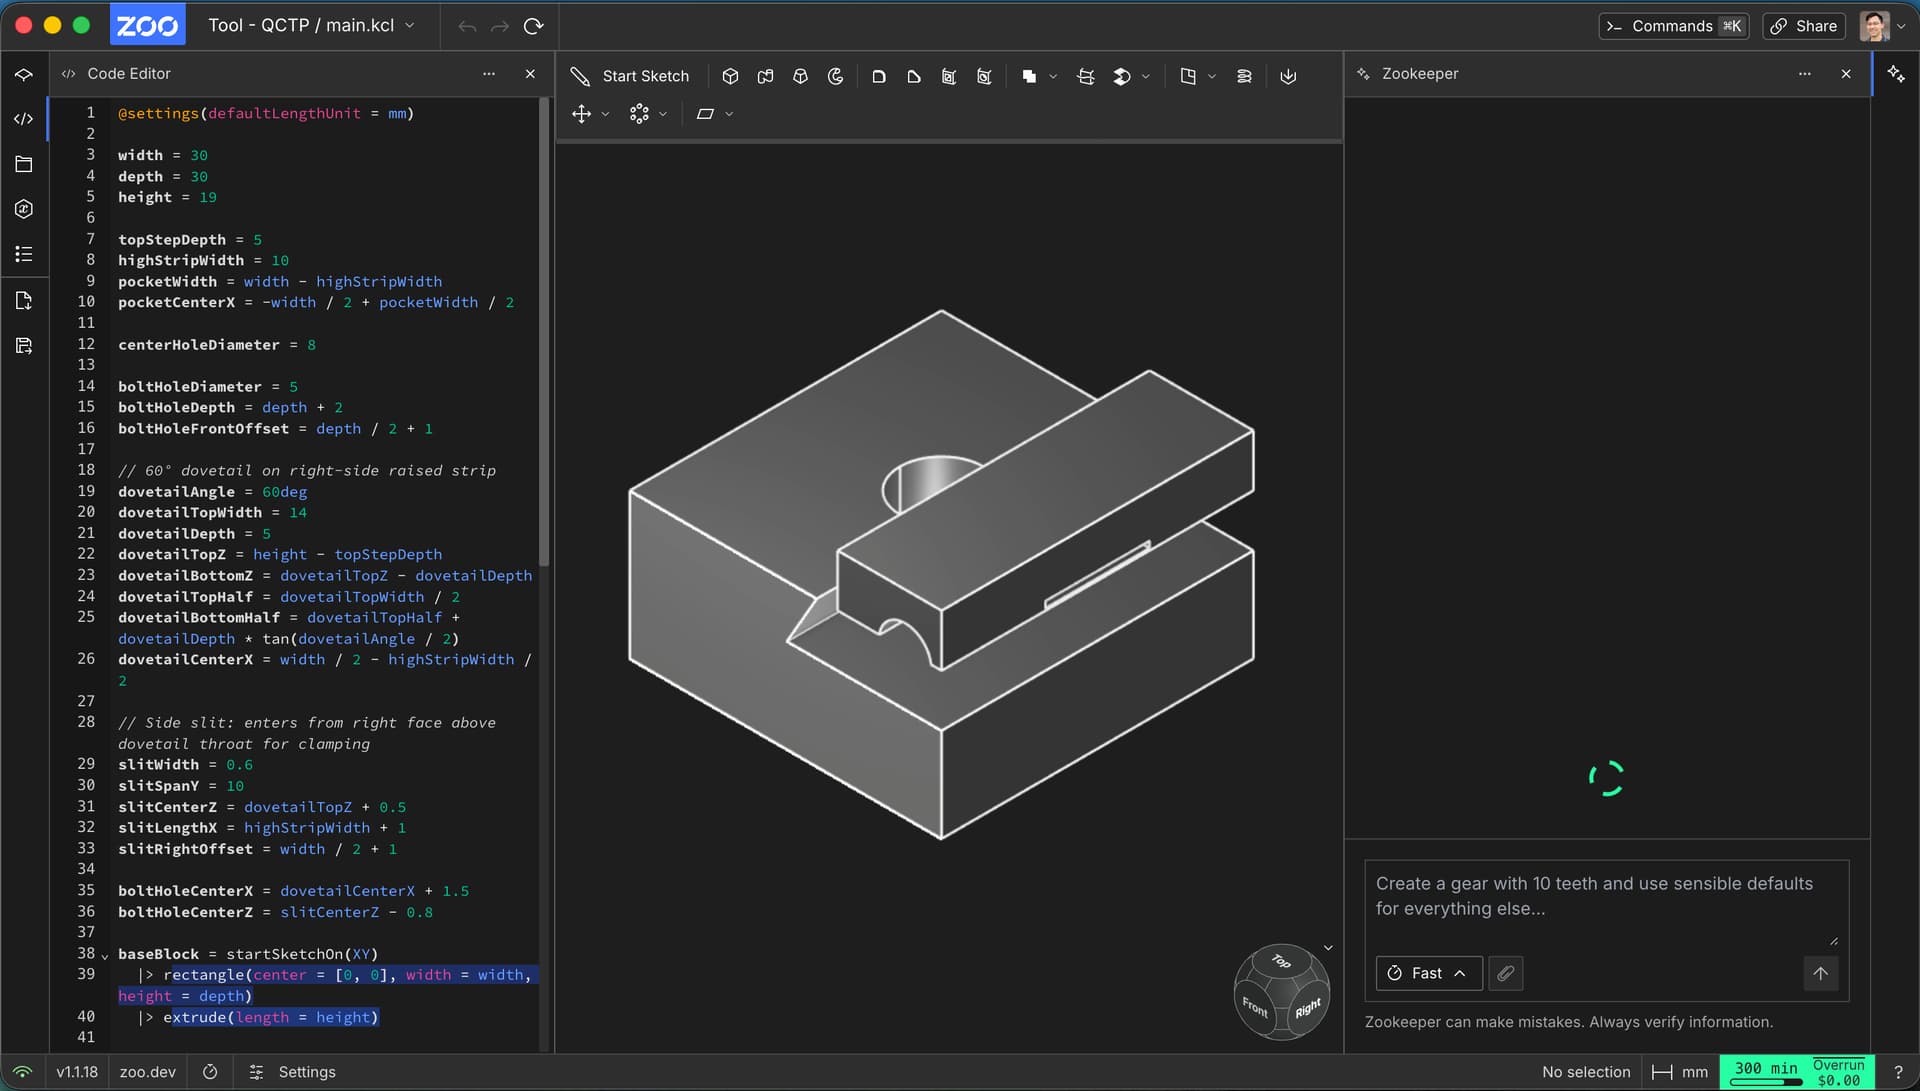Toggle the Code Editor pane sidebar icon
Screen dimensions: 1920x1091
[24, 119]
